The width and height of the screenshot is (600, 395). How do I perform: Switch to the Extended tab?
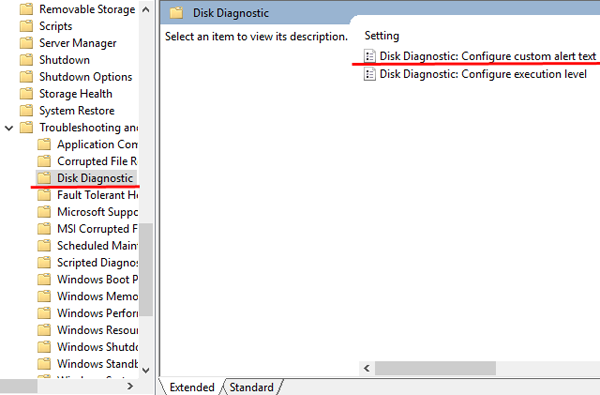point(192,387)
